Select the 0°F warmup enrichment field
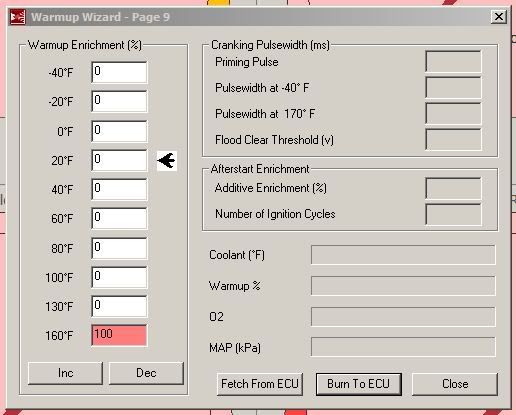 [119, 131]
